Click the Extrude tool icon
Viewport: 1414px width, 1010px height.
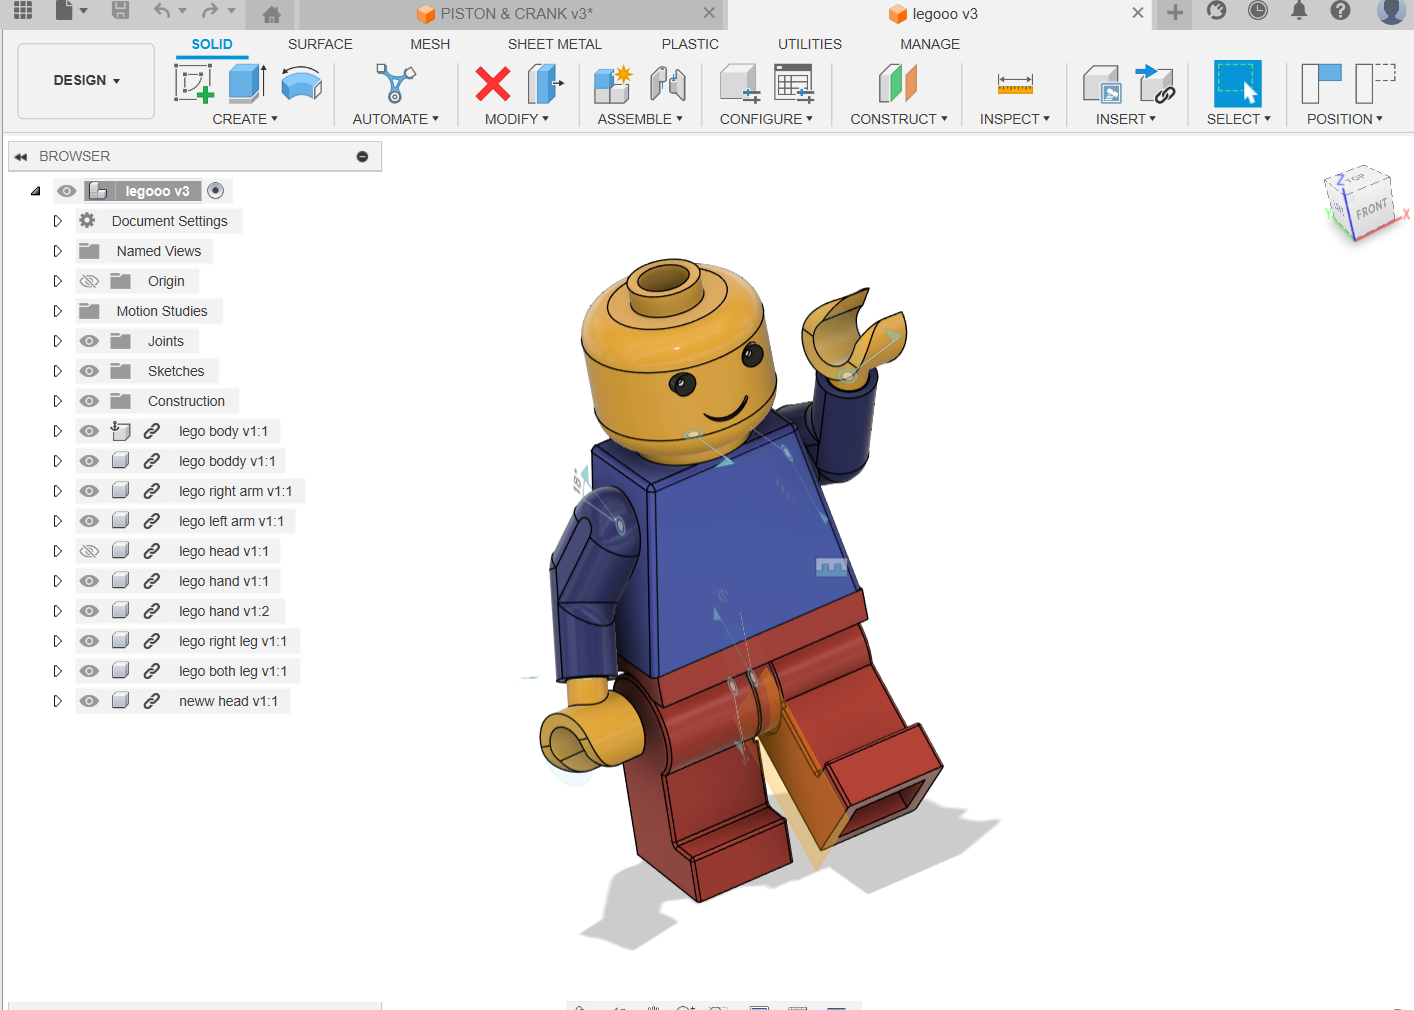point(247,83)
